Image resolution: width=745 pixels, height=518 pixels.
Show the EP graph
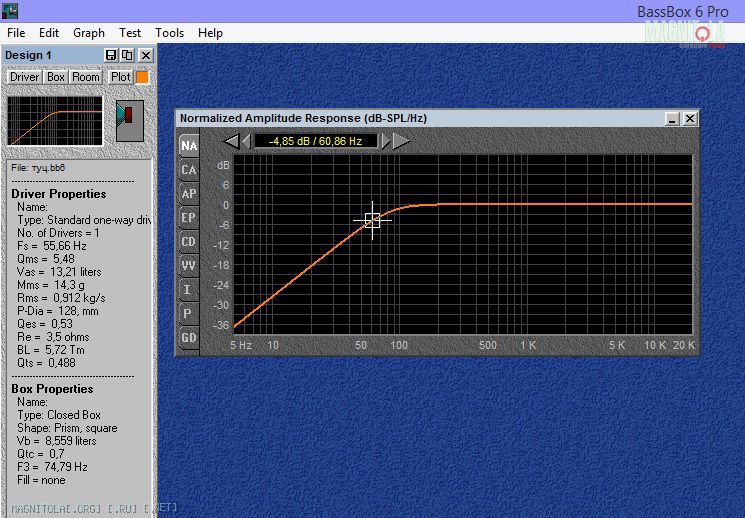click(x=188, y=218)
